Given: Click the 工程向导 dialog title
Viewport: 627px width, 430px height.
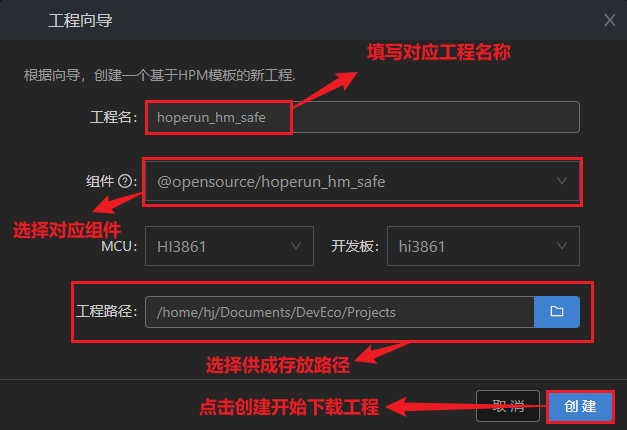Looking at the screenshot, I should tap(80, 20).
